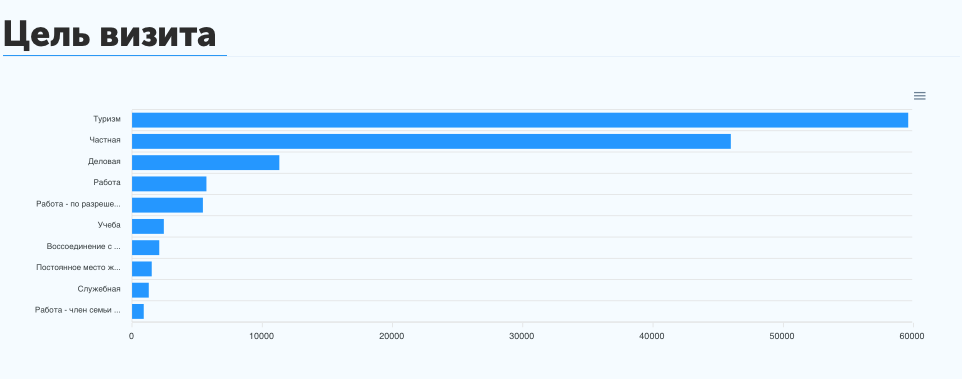Click the 30000 x-axis tick label
The height and width of the screenshot is (379, 962).
pos(522,336)
